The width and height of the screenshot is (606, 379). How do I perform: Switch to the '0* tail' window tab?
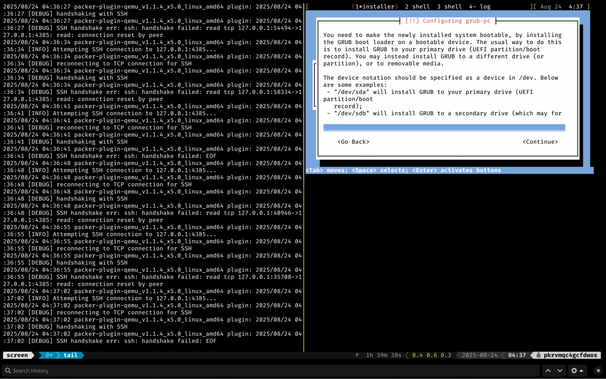tap(61, 355)
